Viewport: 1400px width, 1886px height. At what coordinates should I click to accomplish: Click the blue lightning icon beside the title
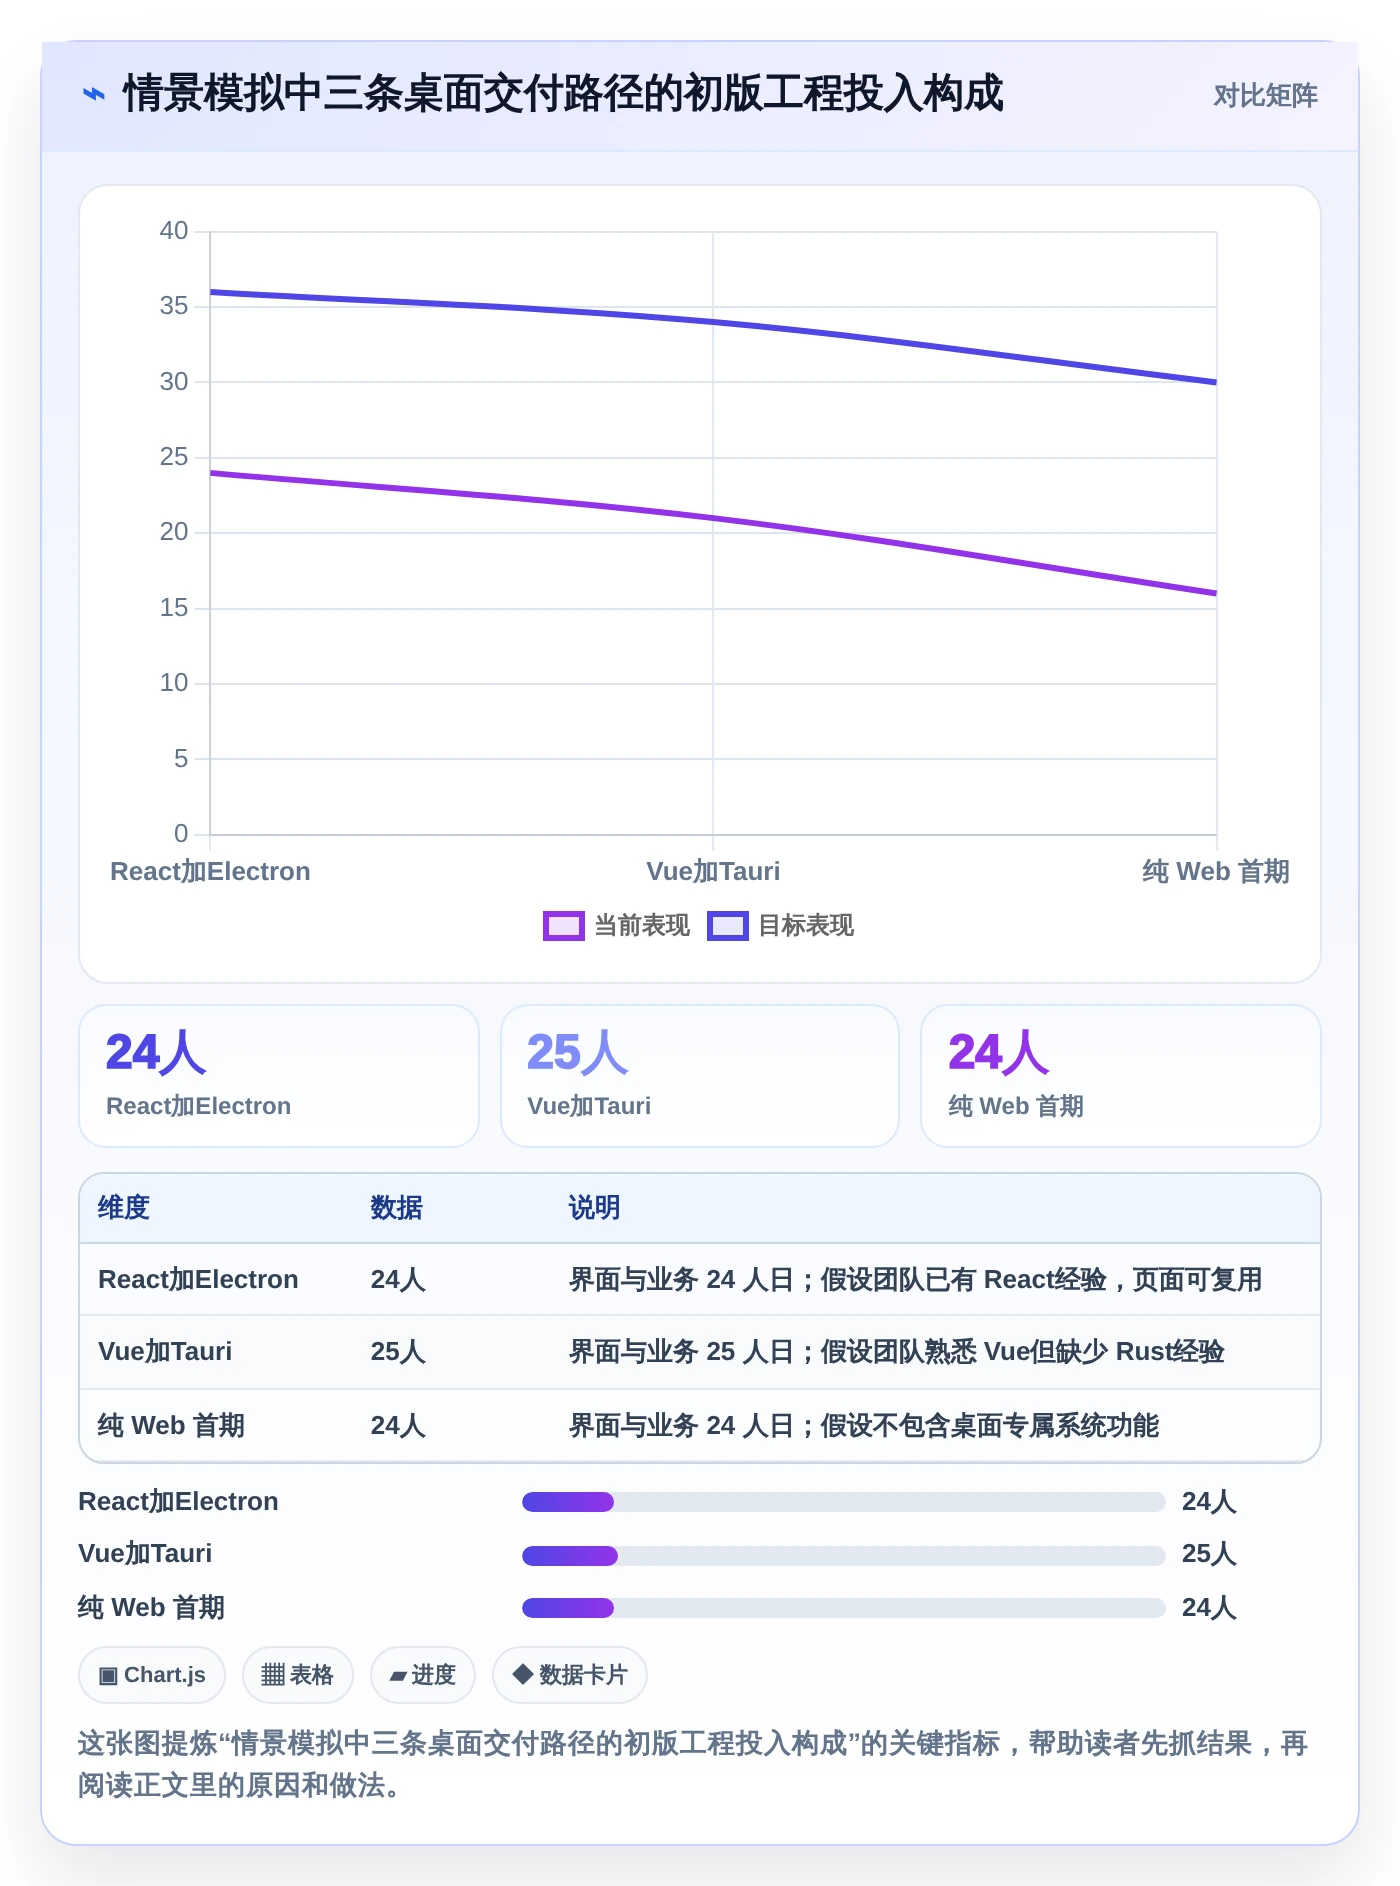[x=93, y=95]
